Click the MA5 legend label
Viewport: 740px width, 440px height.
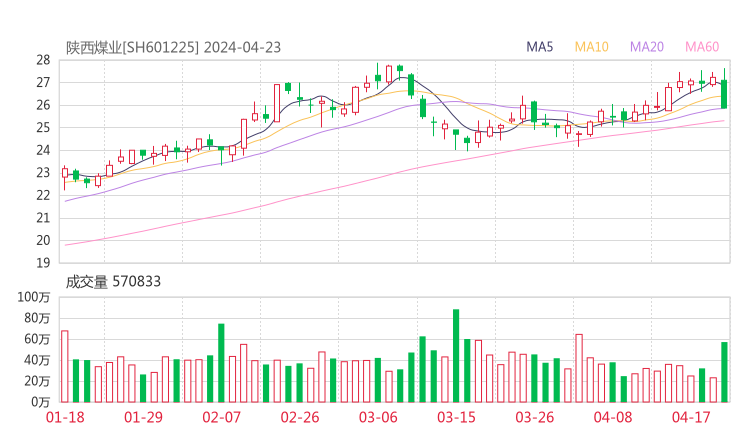coord(539,47)
